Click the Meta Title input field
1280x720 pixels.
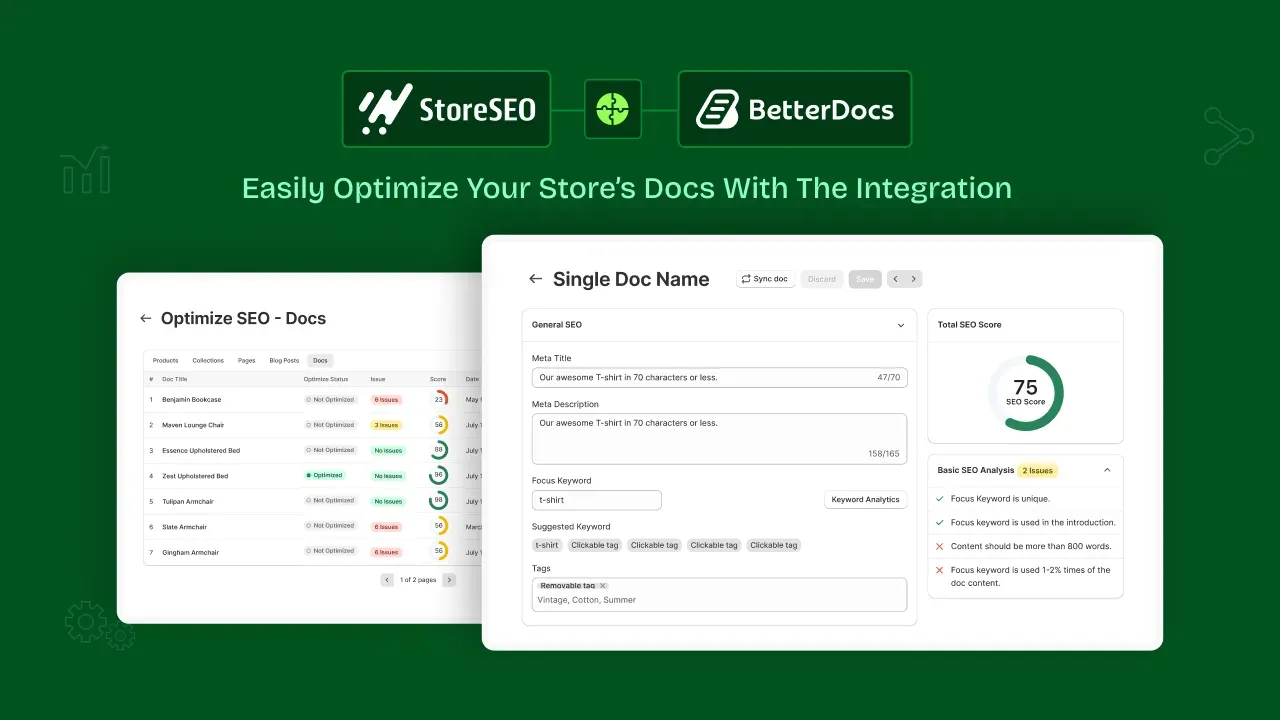tap(719, 377)
